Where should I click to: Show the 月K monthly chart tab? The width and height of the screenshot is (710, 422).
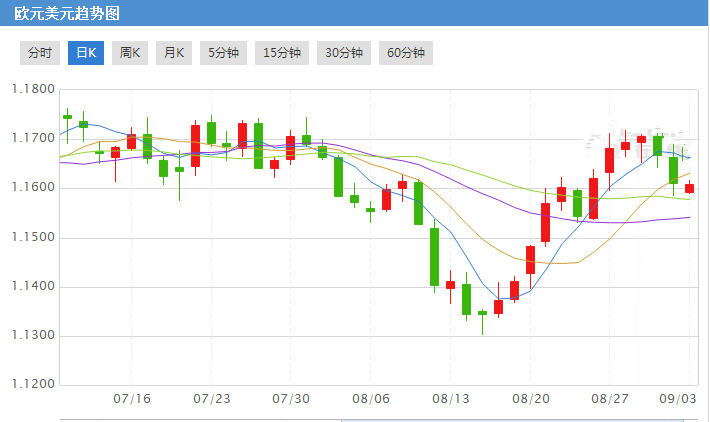coord(174,53)
